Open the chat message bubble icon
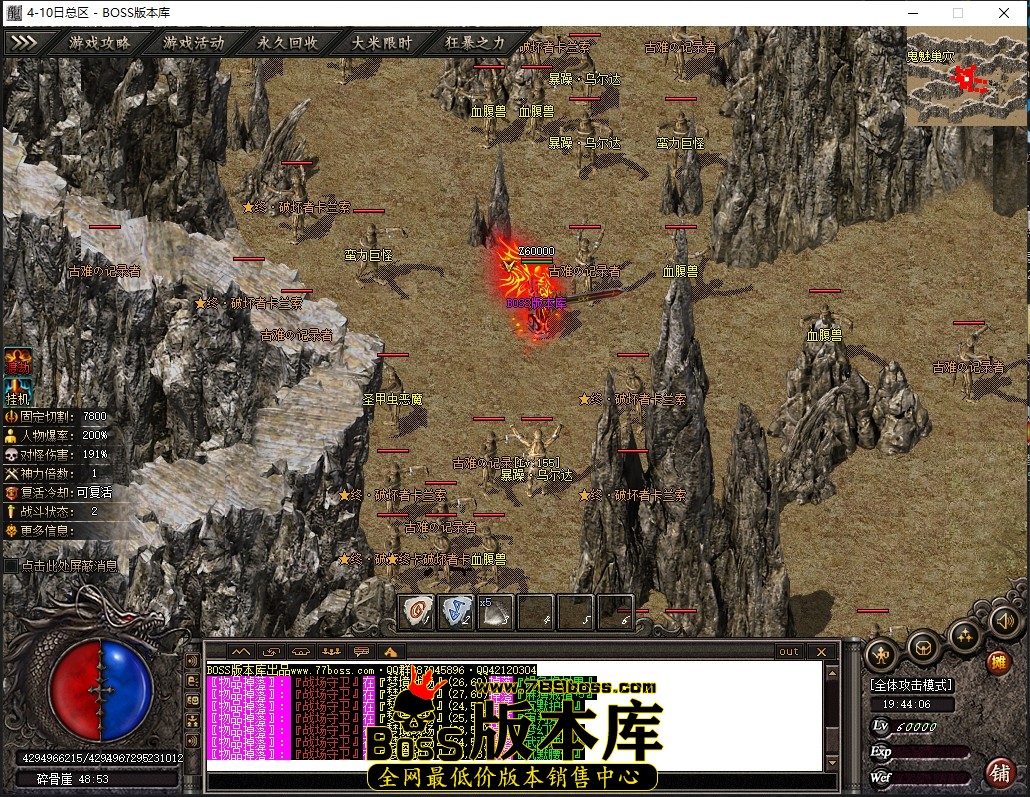This screenshot has height=797, width=1030. pos(361,652)
